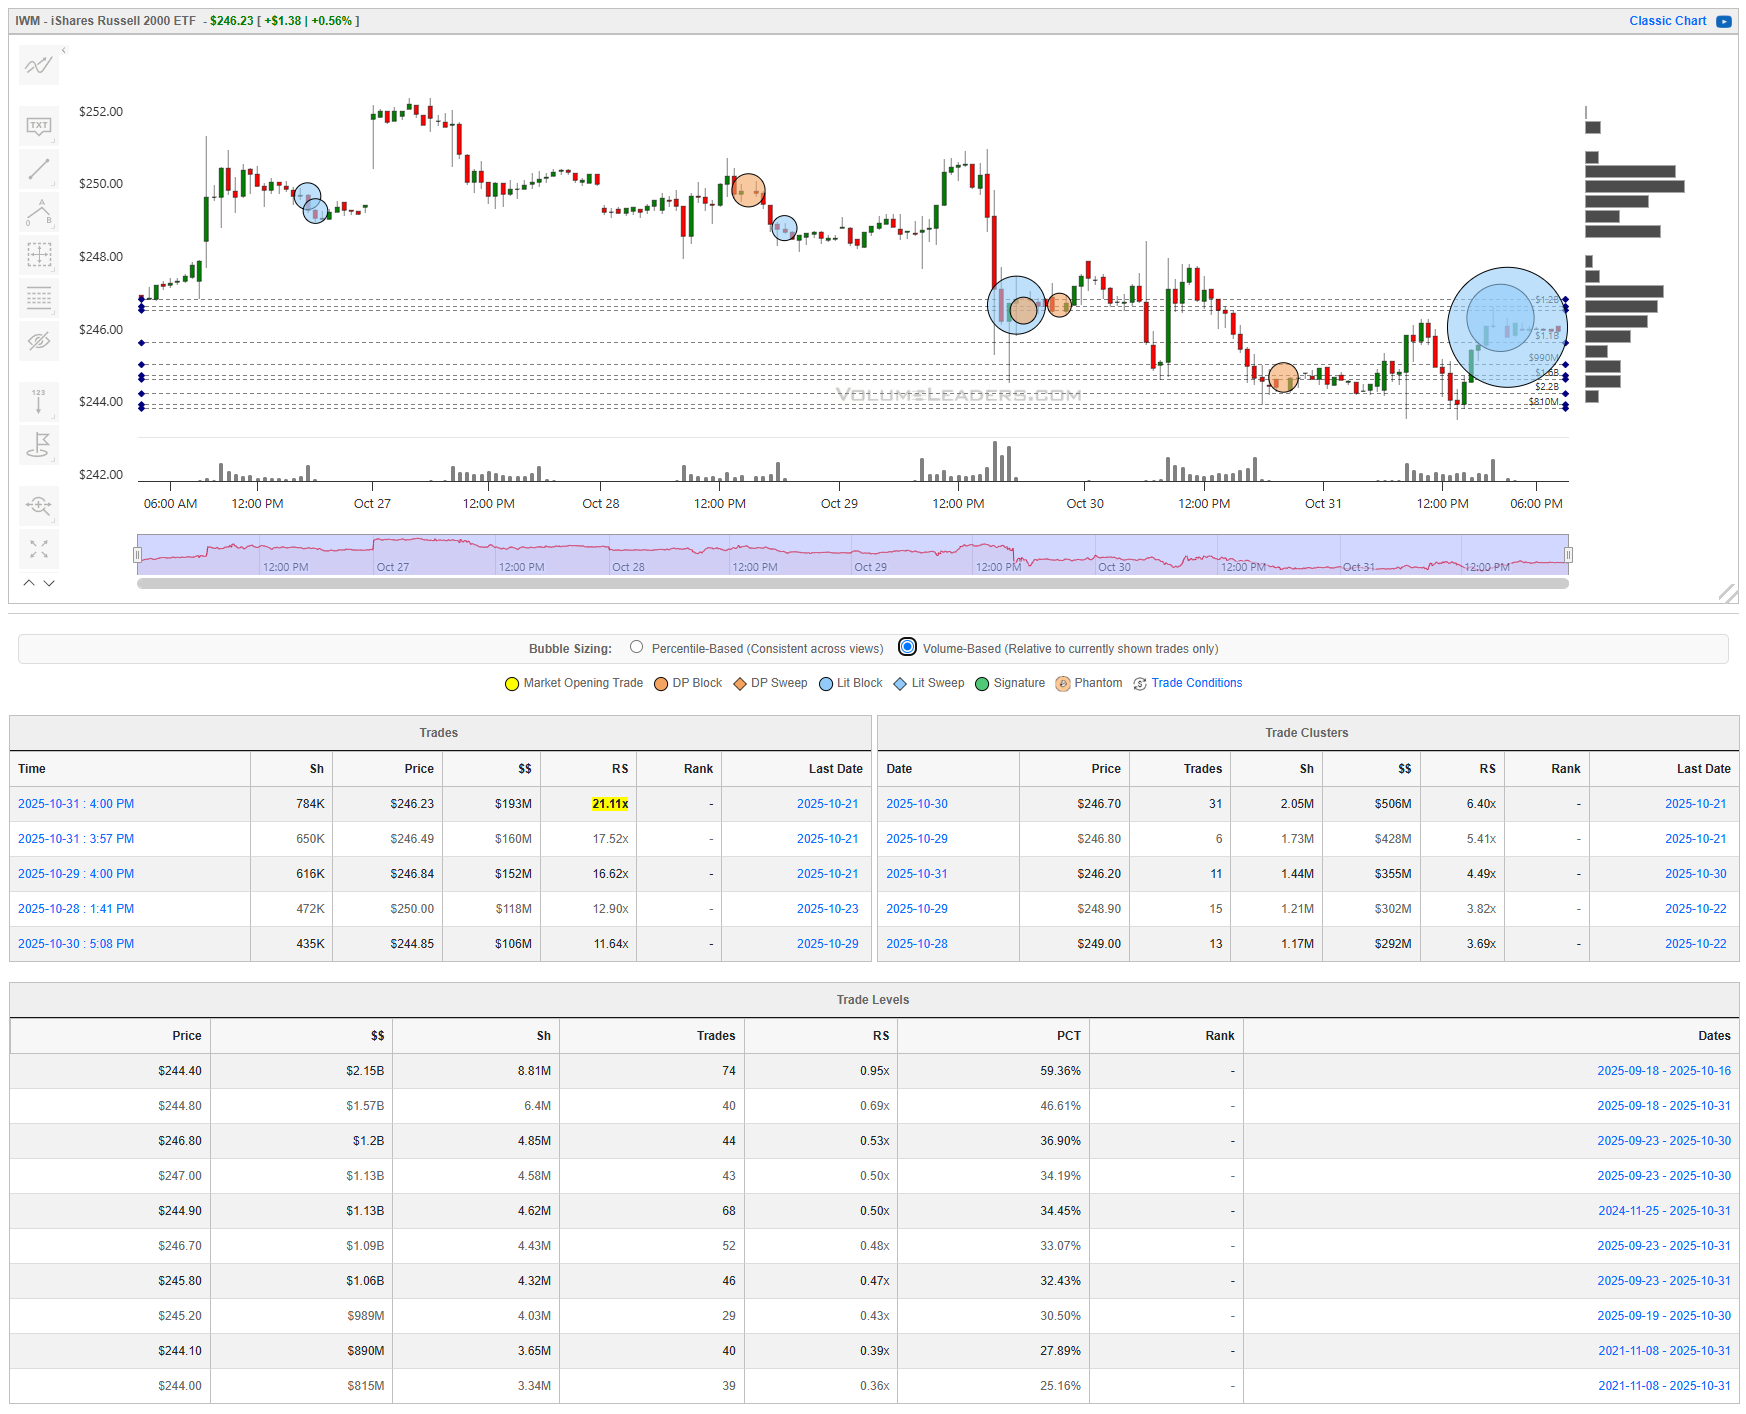This screenshot has width=1746, height=1414.
Task: Click the blue icon beside Classic Chart
Action: click(x=1724, y=21)
